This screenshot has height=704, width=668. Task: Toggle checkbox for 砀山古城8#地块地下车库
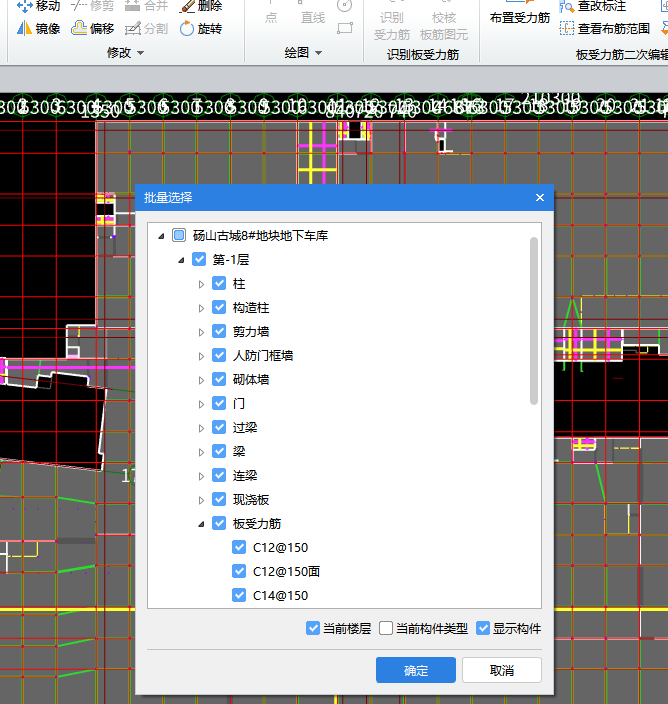(x=179, y=235)
